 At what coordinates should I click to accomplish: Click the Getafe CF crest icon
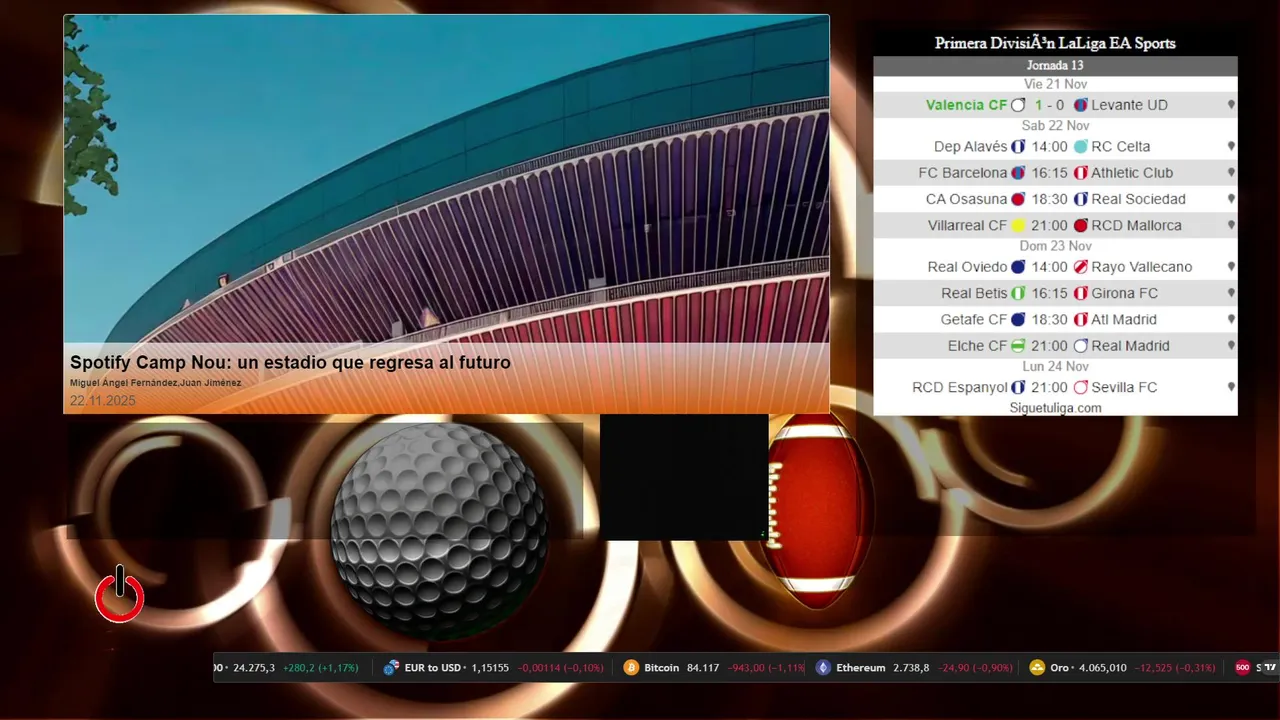click(x=1018, y=320)
